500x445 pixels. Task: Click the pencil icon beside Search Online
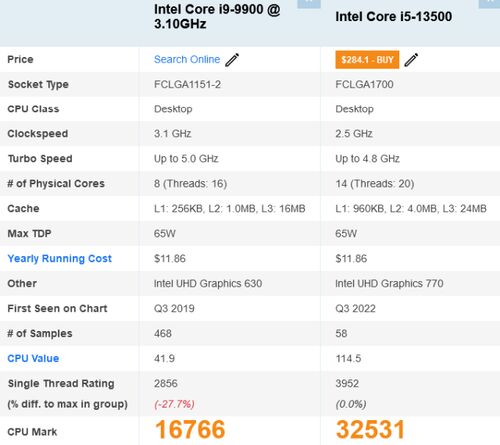click(x=232, y=60)
